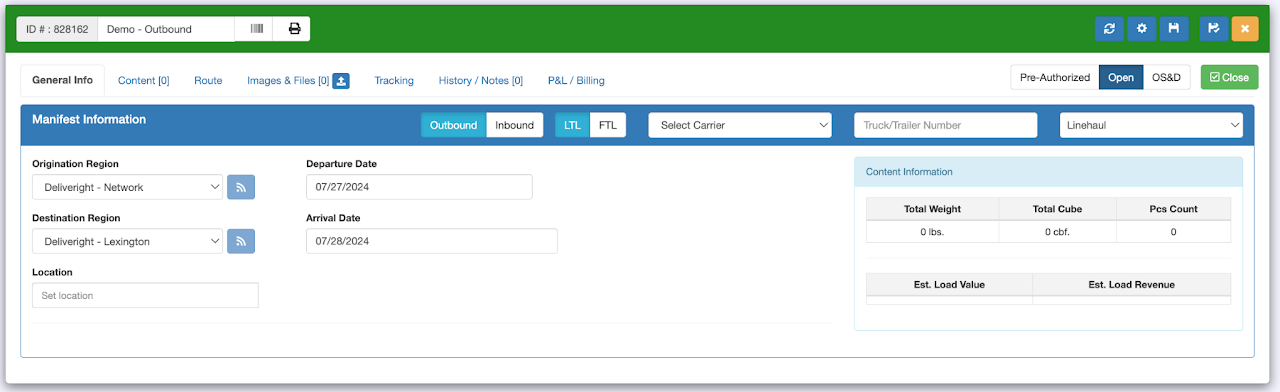Open the Destination Region dropdown
The height and width of the screenshot is (392, 1280).
[x=128, y=241]
